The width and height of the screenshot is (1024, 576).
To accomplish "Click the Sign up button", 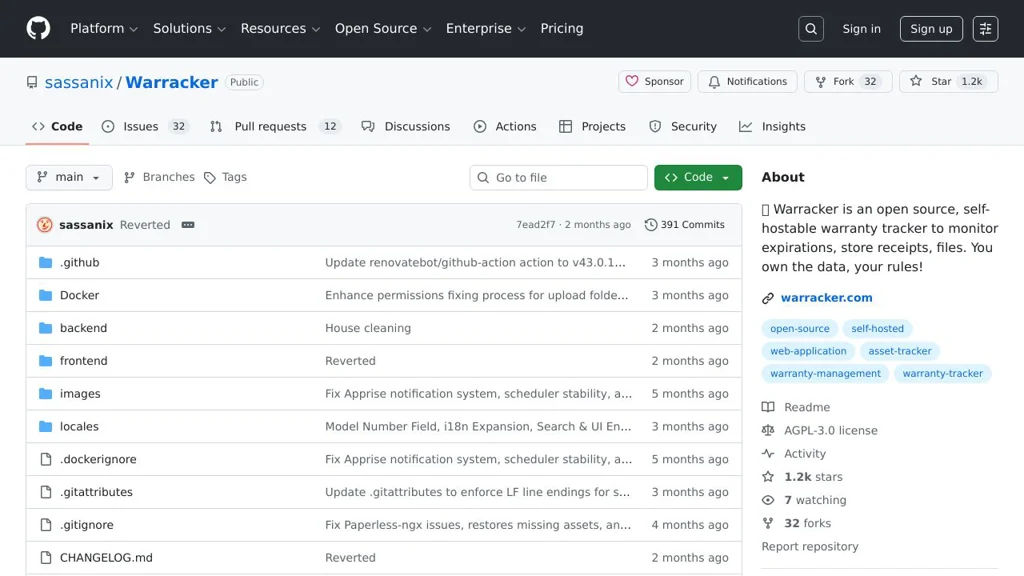I will click(931, 29).
